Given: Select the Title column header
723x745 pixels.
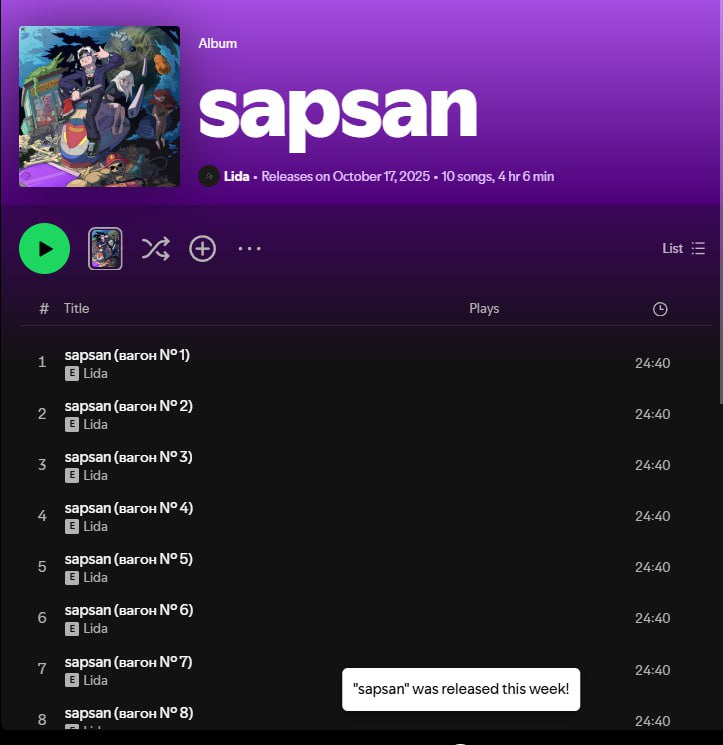Looking at the screenshot, I should coord(76,308).
